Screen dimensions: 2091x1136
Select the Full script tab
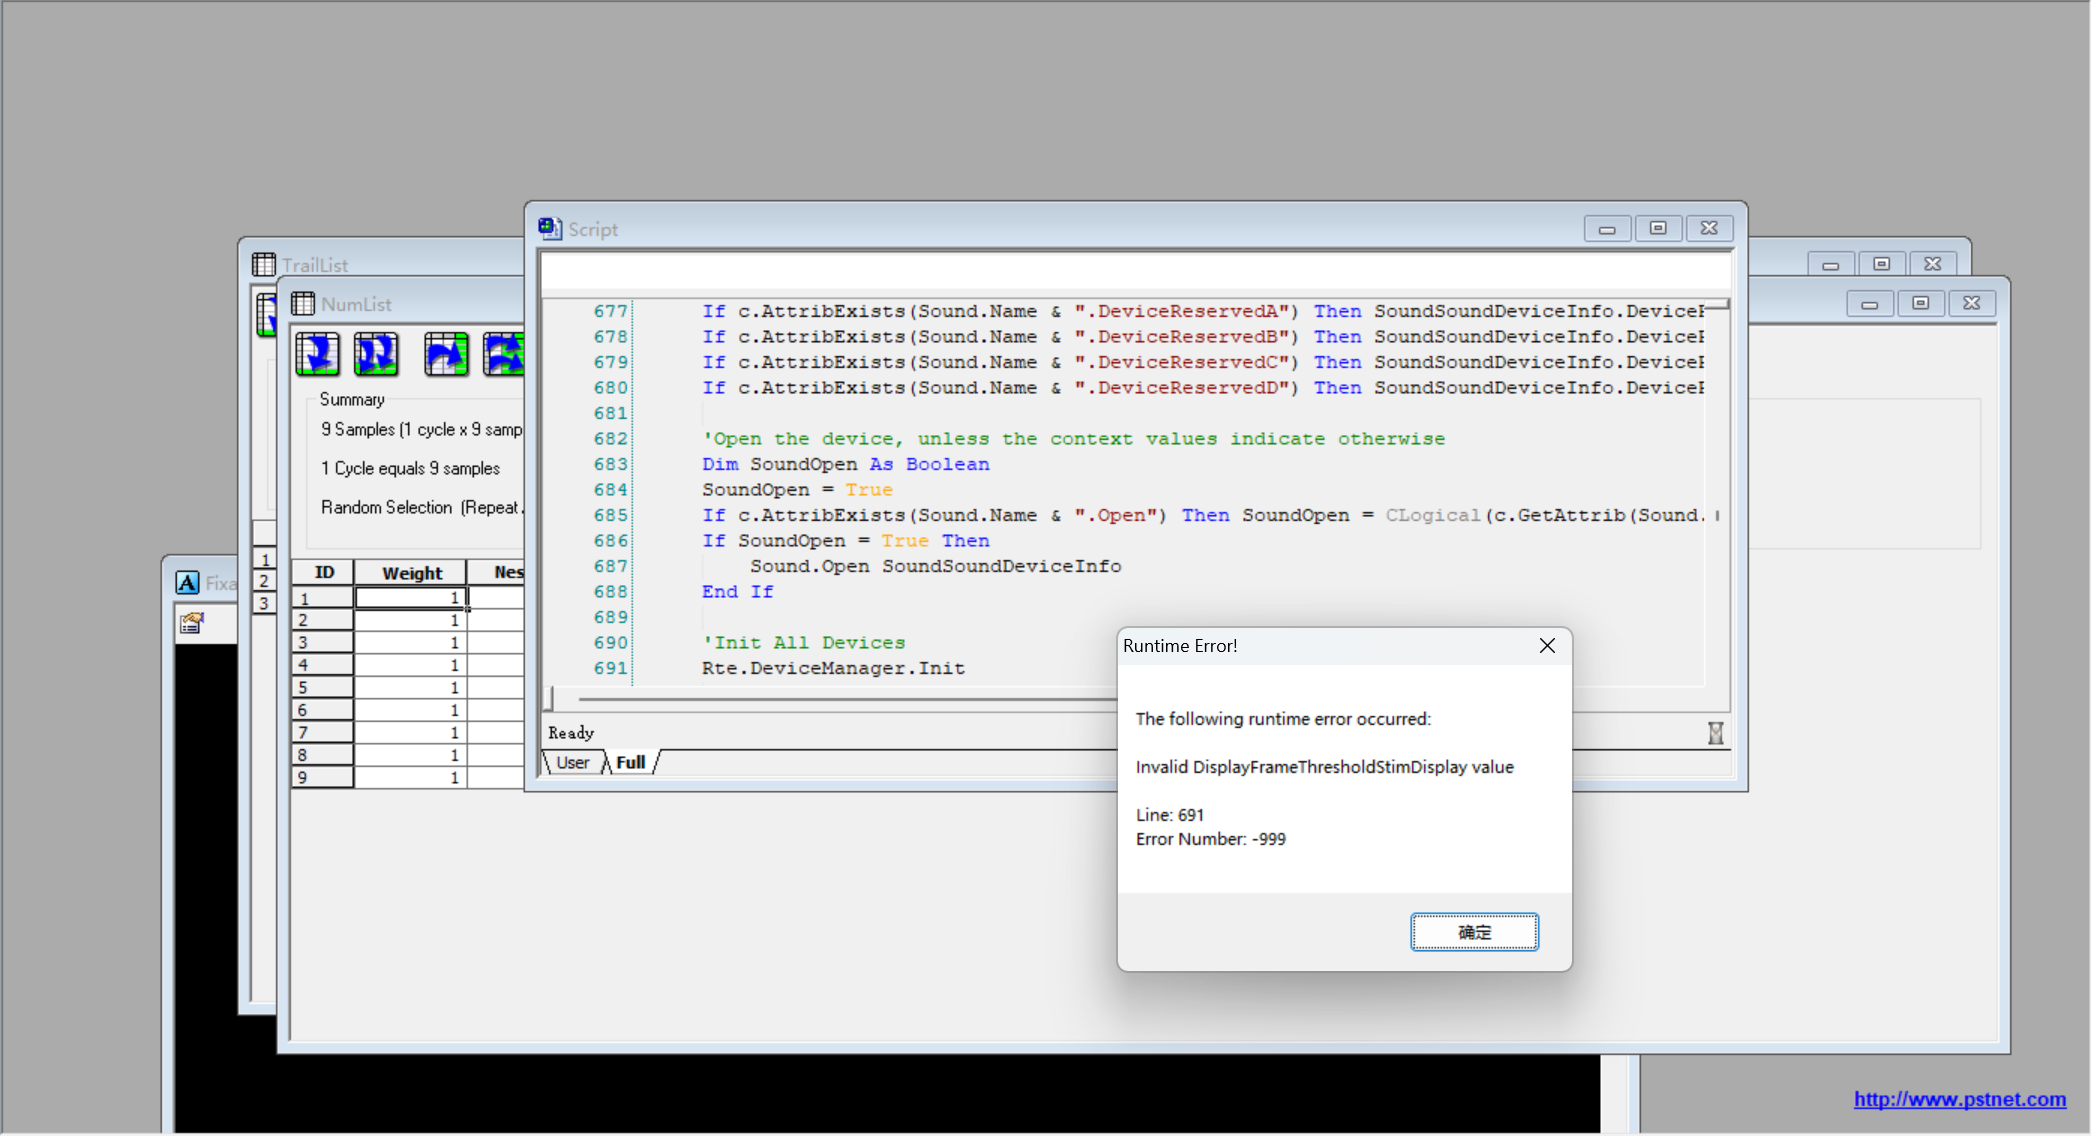coord(630,763)
